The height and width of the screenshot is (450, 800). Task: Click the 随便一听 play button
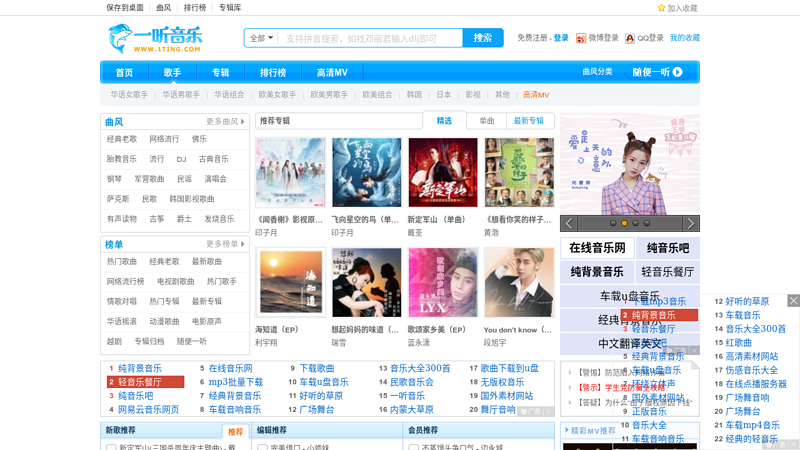[x=657, y=72]
